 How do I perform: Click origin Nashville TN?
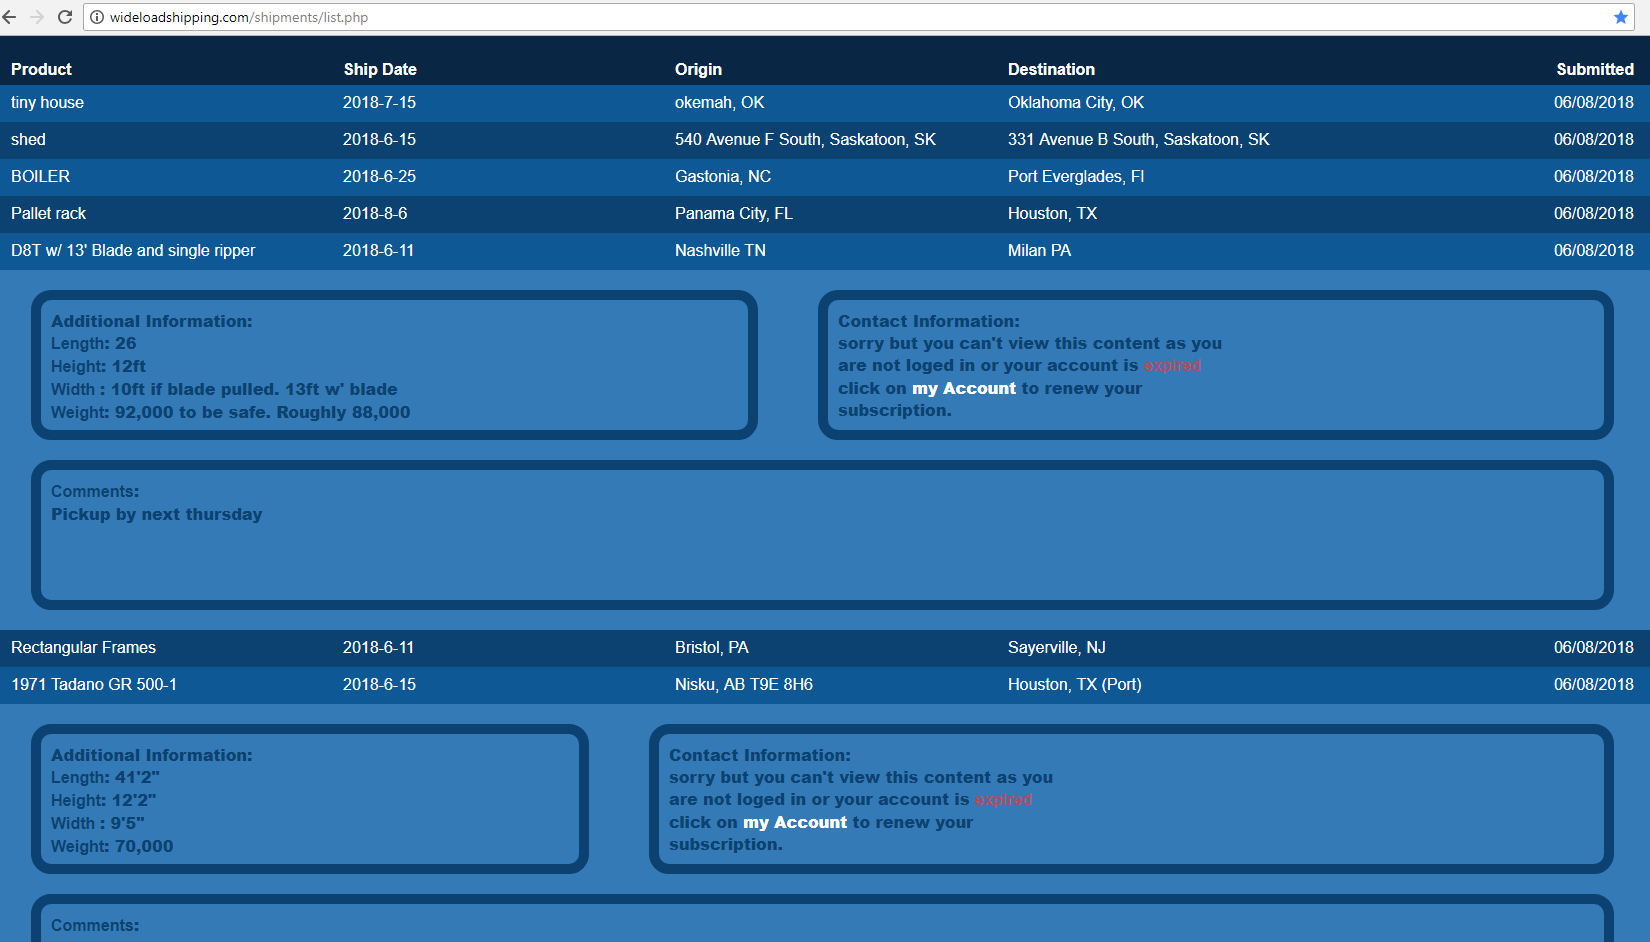tap(720, 251)
